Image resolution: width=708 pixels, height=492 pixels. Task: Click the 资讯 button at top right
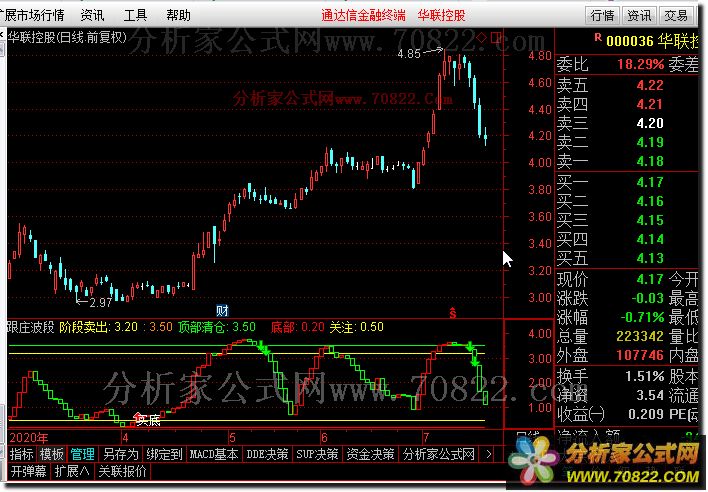(639, 16)
